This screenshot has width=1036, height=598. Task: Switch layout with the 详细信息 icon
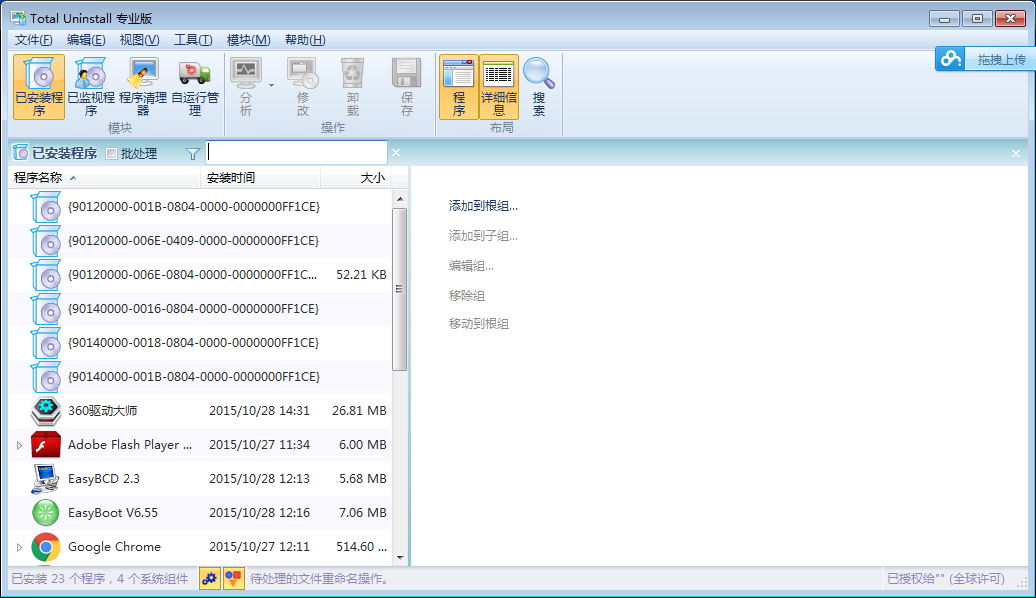(x=498, y=87)
